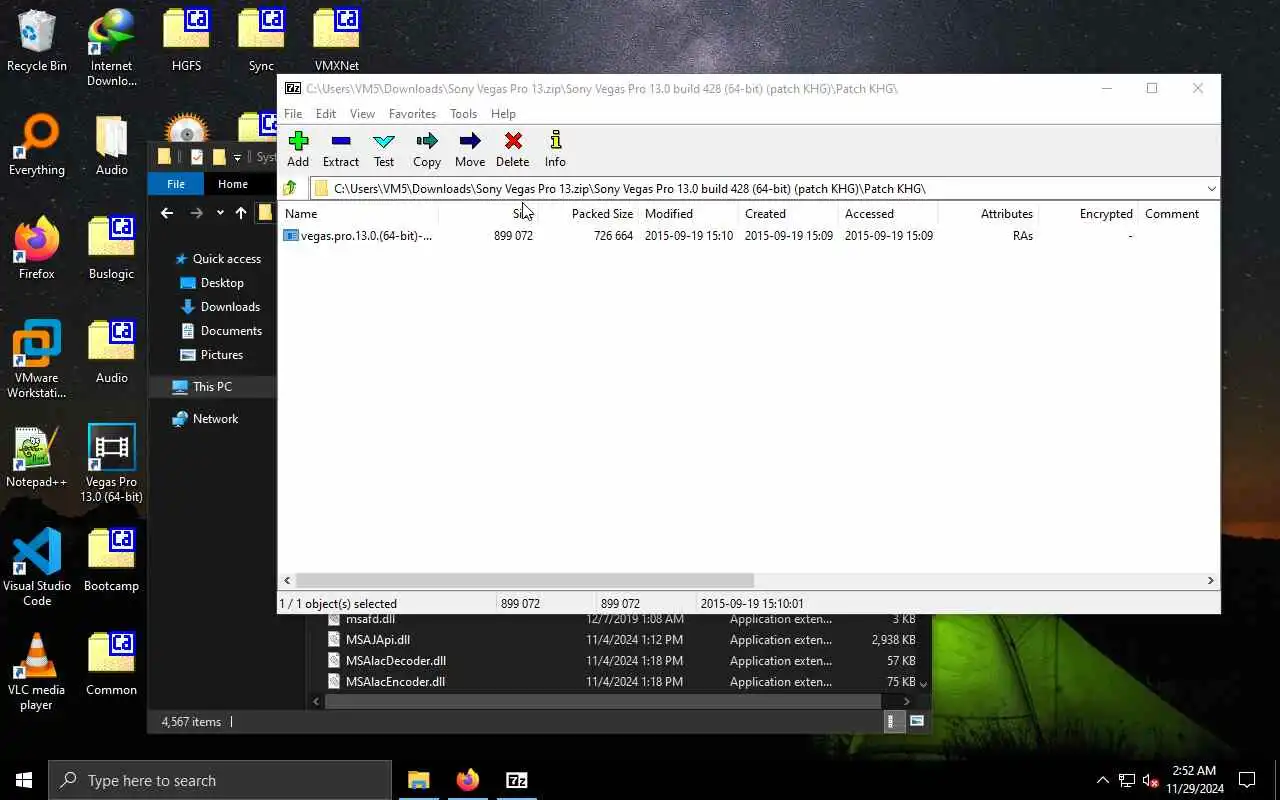The image size is (1280, 800).
Task: Sort by the Modified column header
Action: [688, 214]
